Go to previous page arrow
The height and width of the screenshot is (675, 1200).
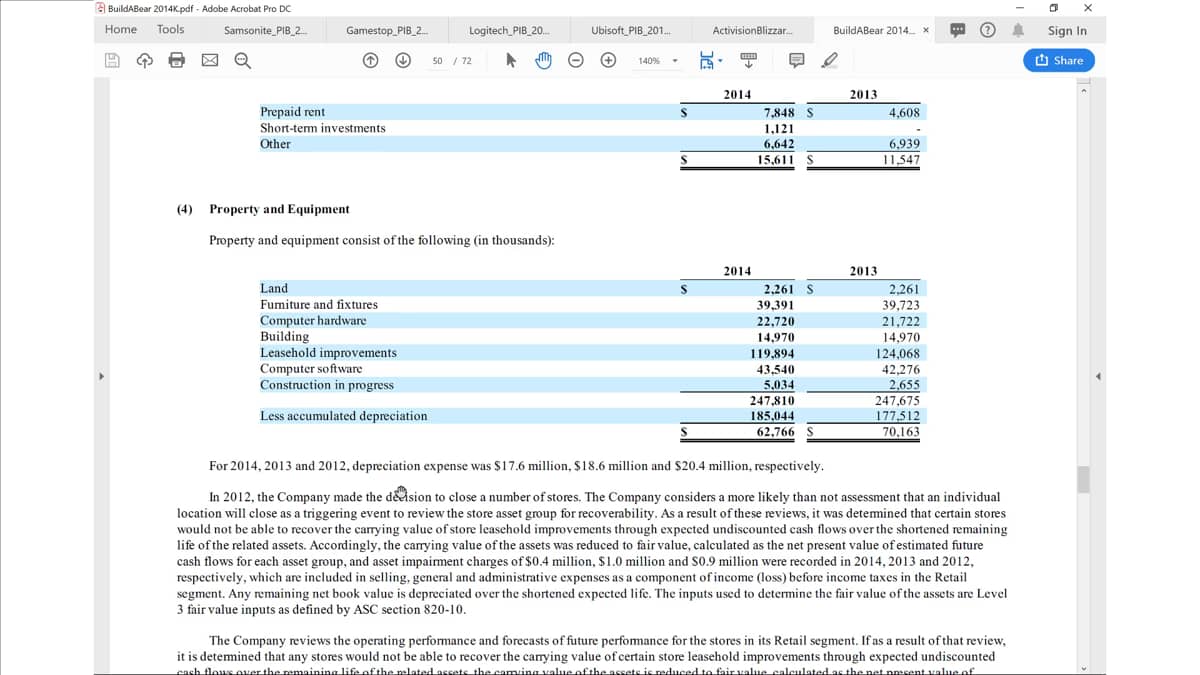[370, 61]
